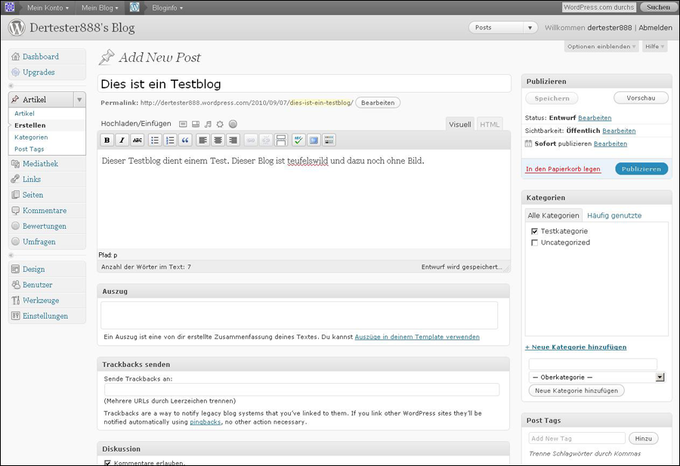
Task: Insert the More tag
Action: click(x=281, y=140)
